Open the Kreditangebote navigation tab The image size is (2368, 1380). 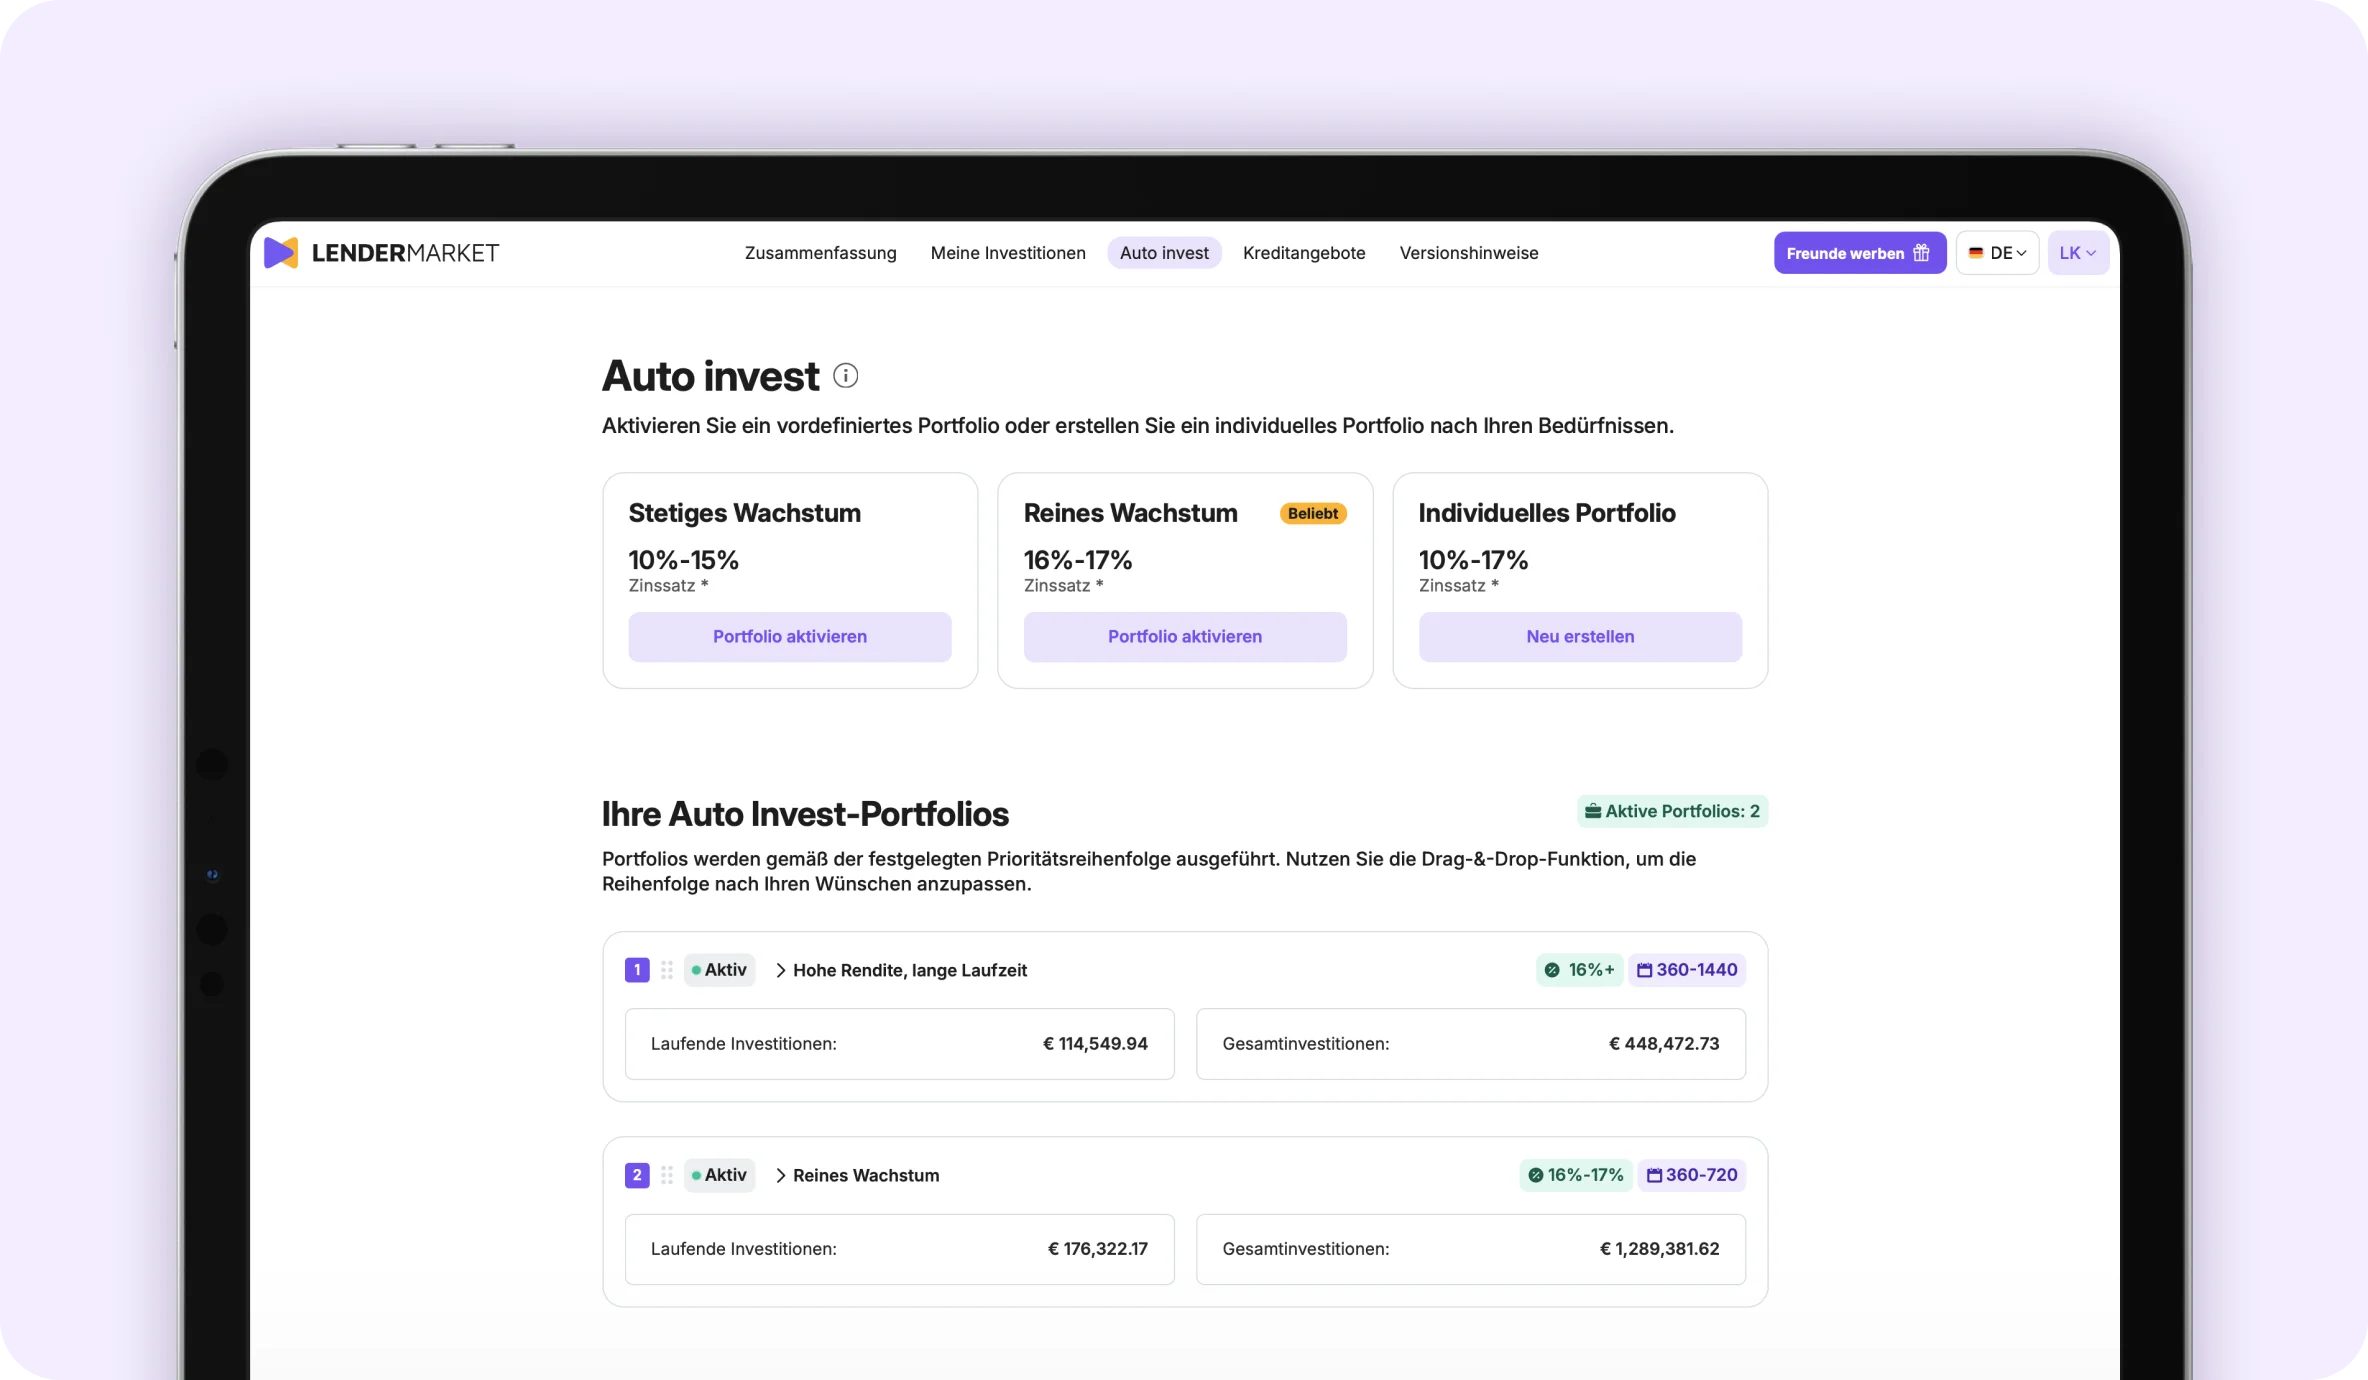(1304, 253)
